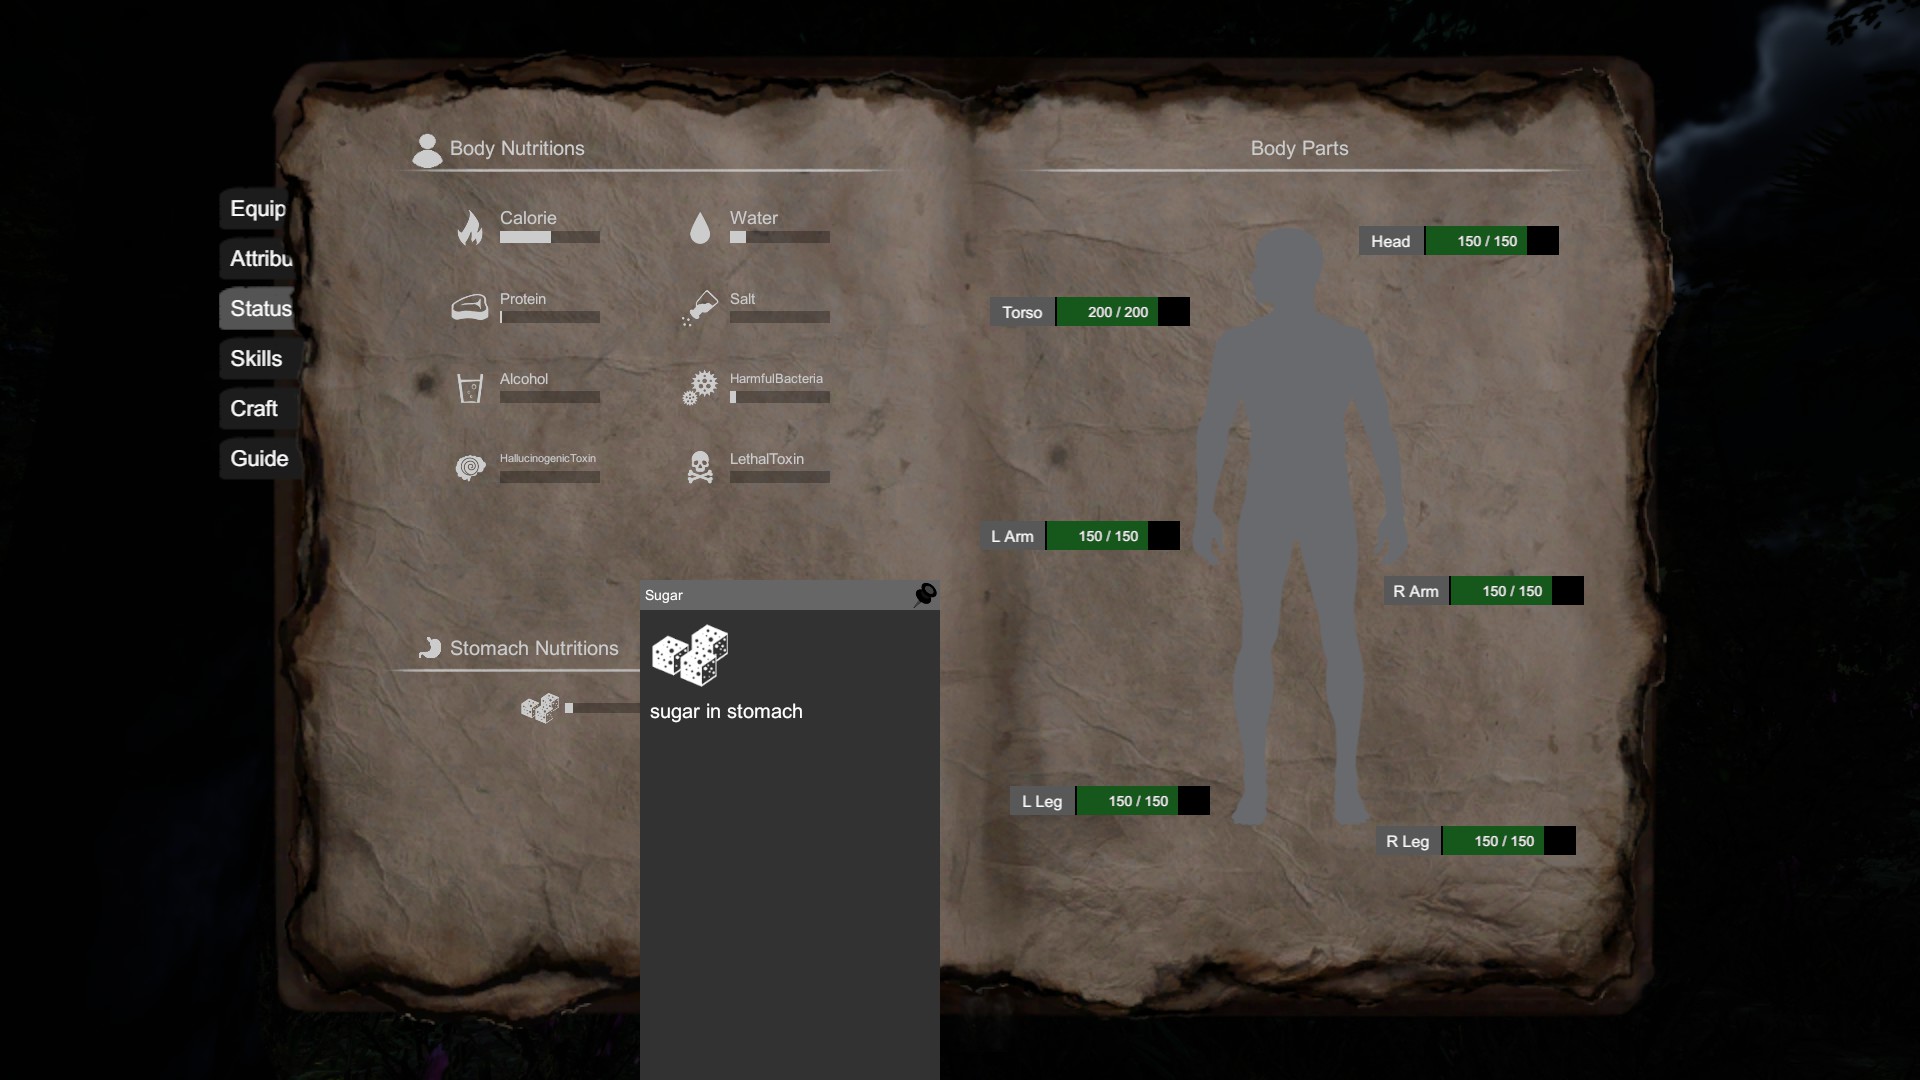Click the LethalToxin skull icon

pos(700,467)
